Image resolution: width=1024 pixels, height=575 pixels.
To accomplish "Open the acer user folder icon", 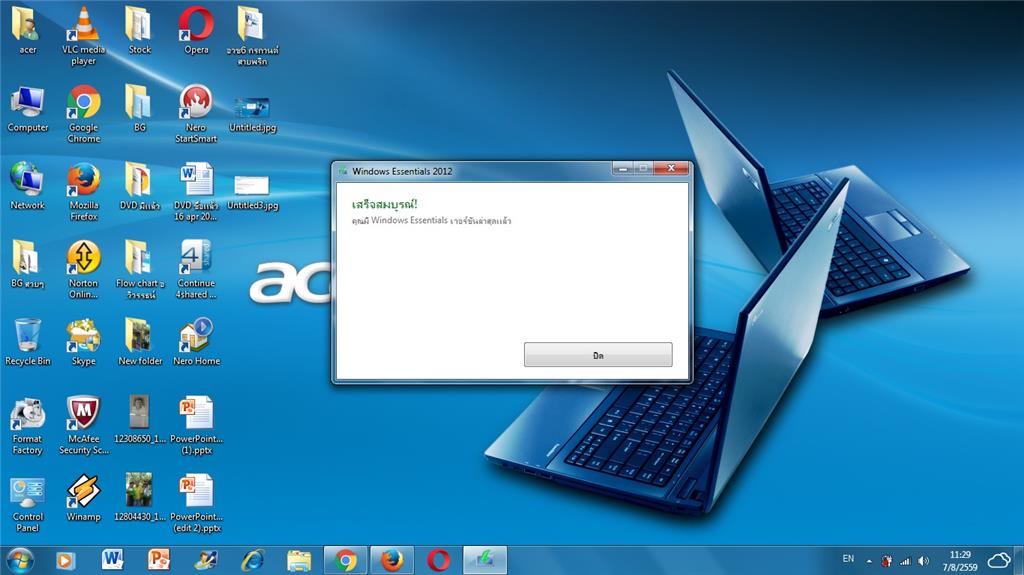I will click(27, 31).
